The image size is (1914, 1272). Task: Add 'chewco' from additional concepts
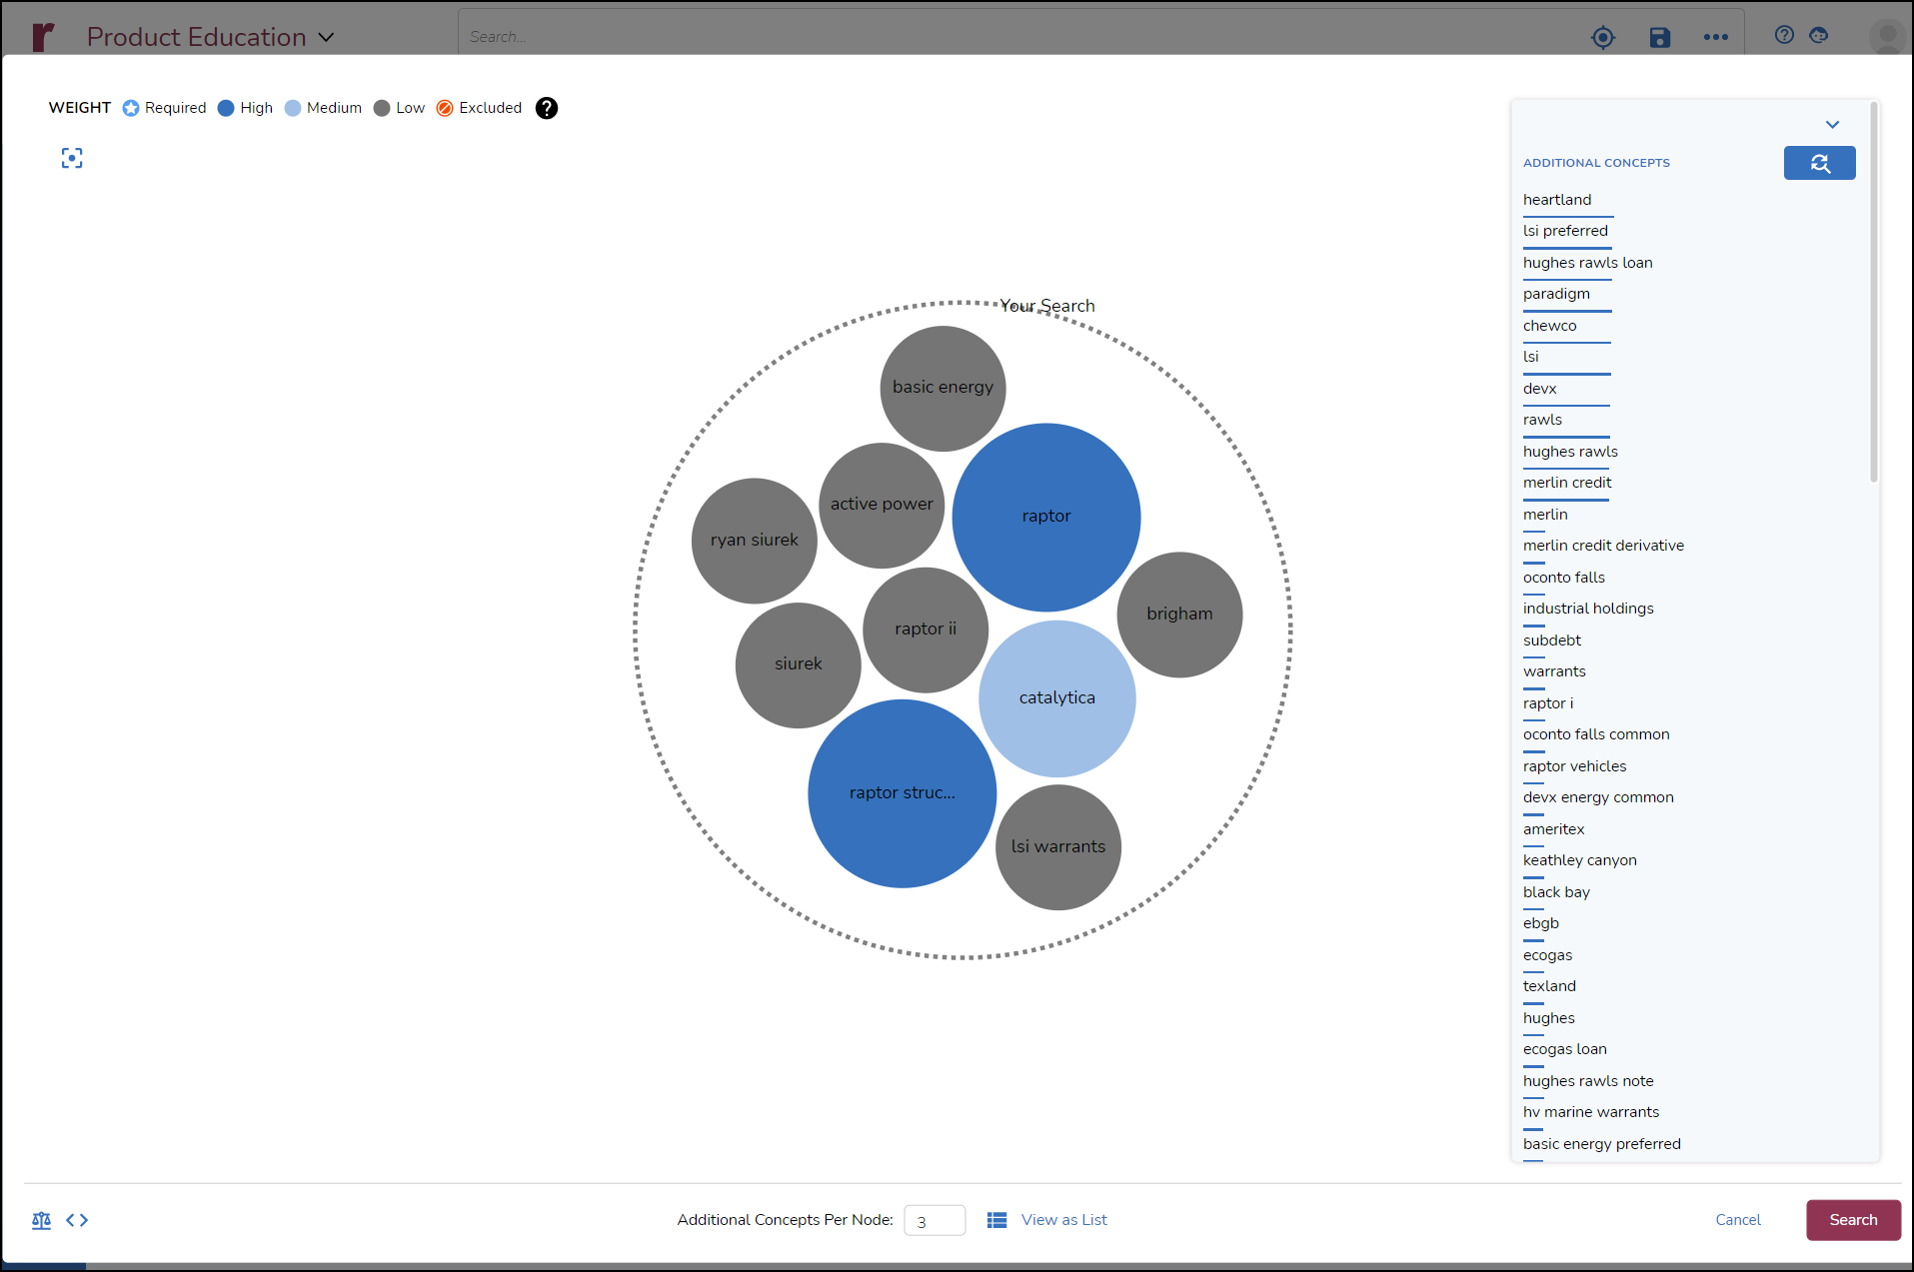coord(1550,326)
